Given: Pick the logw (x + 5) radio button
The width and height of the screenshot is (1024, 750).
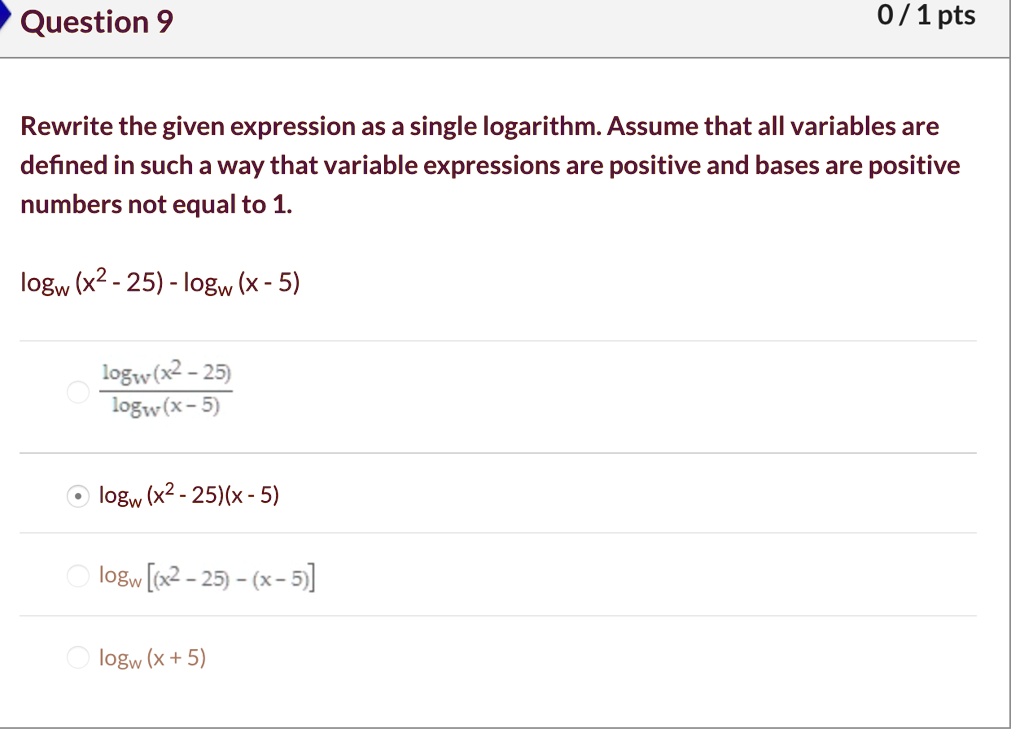Looking at the screenshot, I should tap(78, 657).
